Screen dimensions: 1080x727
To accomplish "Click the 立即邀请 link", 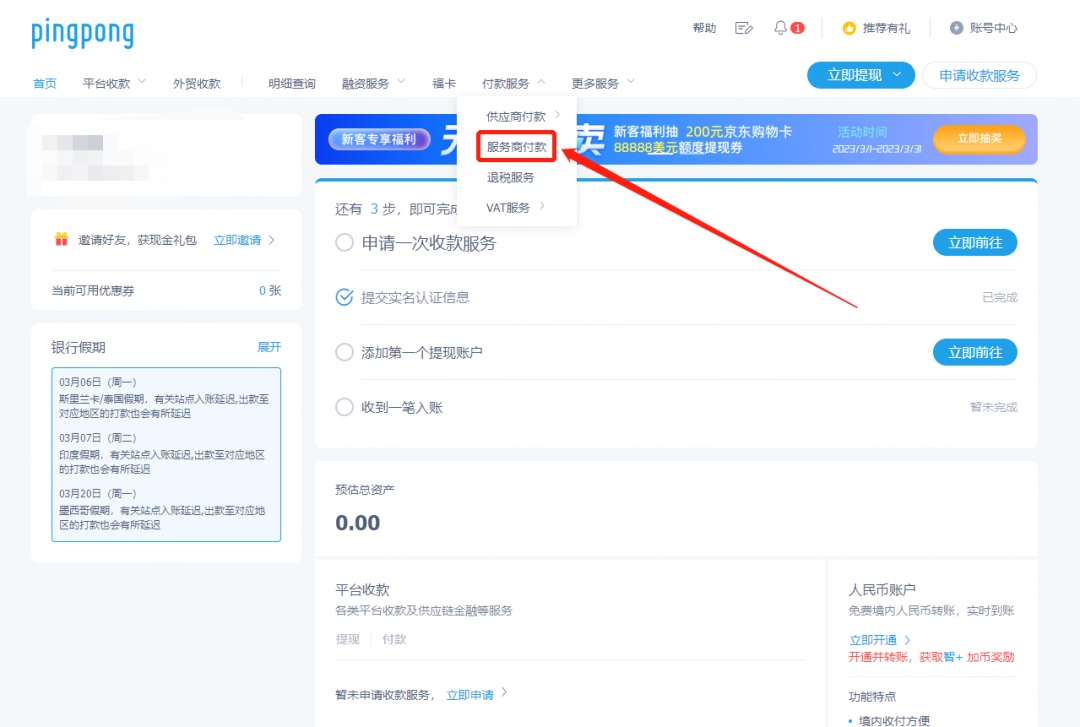I will click(243, 240).
